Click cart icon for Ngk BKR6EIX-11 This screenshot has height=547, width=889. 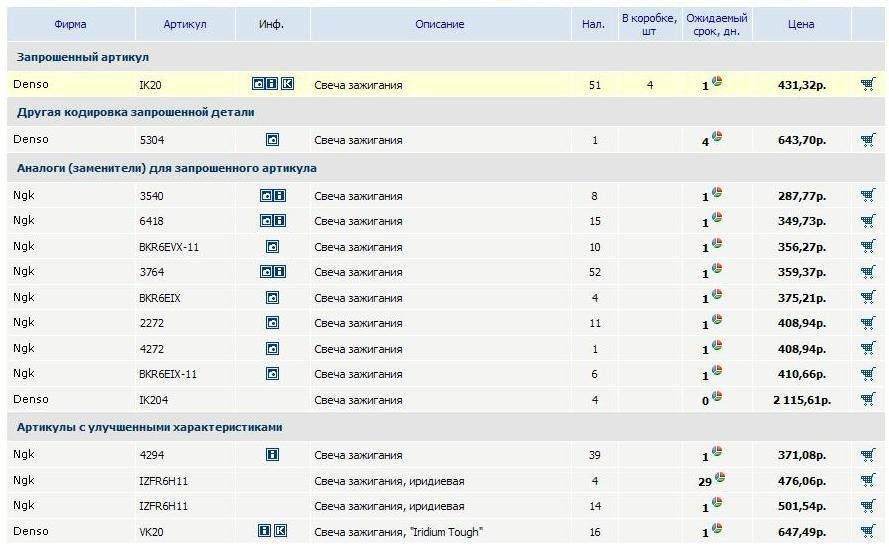click(867, 374)
